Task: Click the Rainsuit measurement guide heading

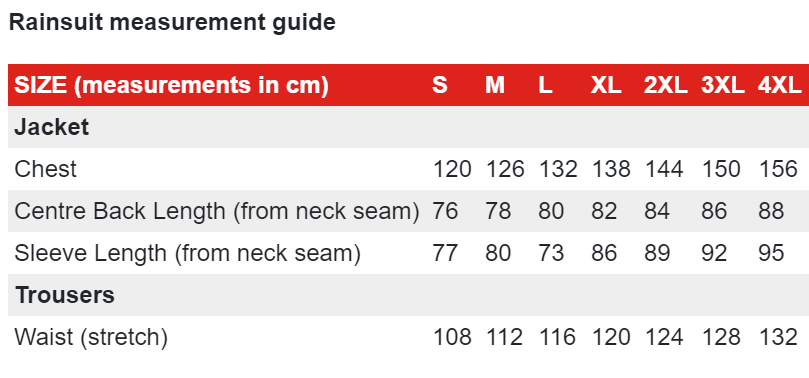Action: [172, 23]
